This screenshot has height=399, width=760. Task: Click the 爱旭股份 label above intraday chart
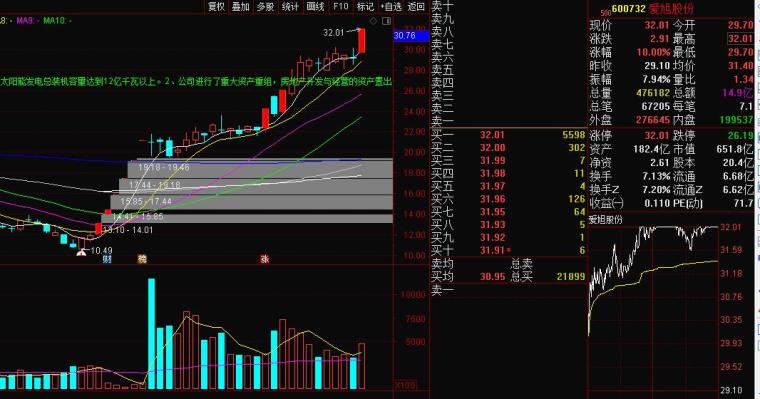[x=605, y=220]
